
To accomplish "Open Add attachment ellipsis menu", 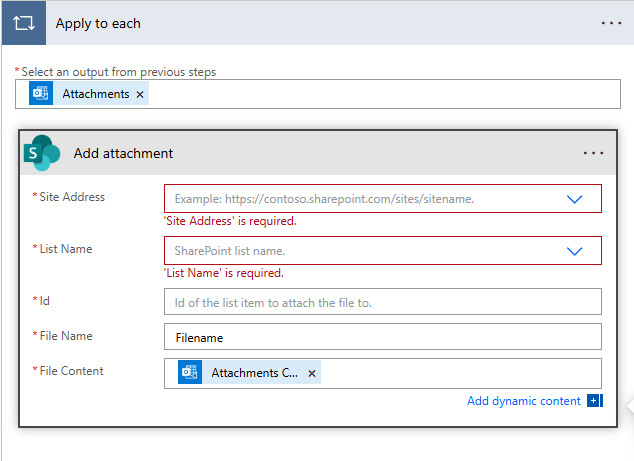I will (x=593, y=153).
